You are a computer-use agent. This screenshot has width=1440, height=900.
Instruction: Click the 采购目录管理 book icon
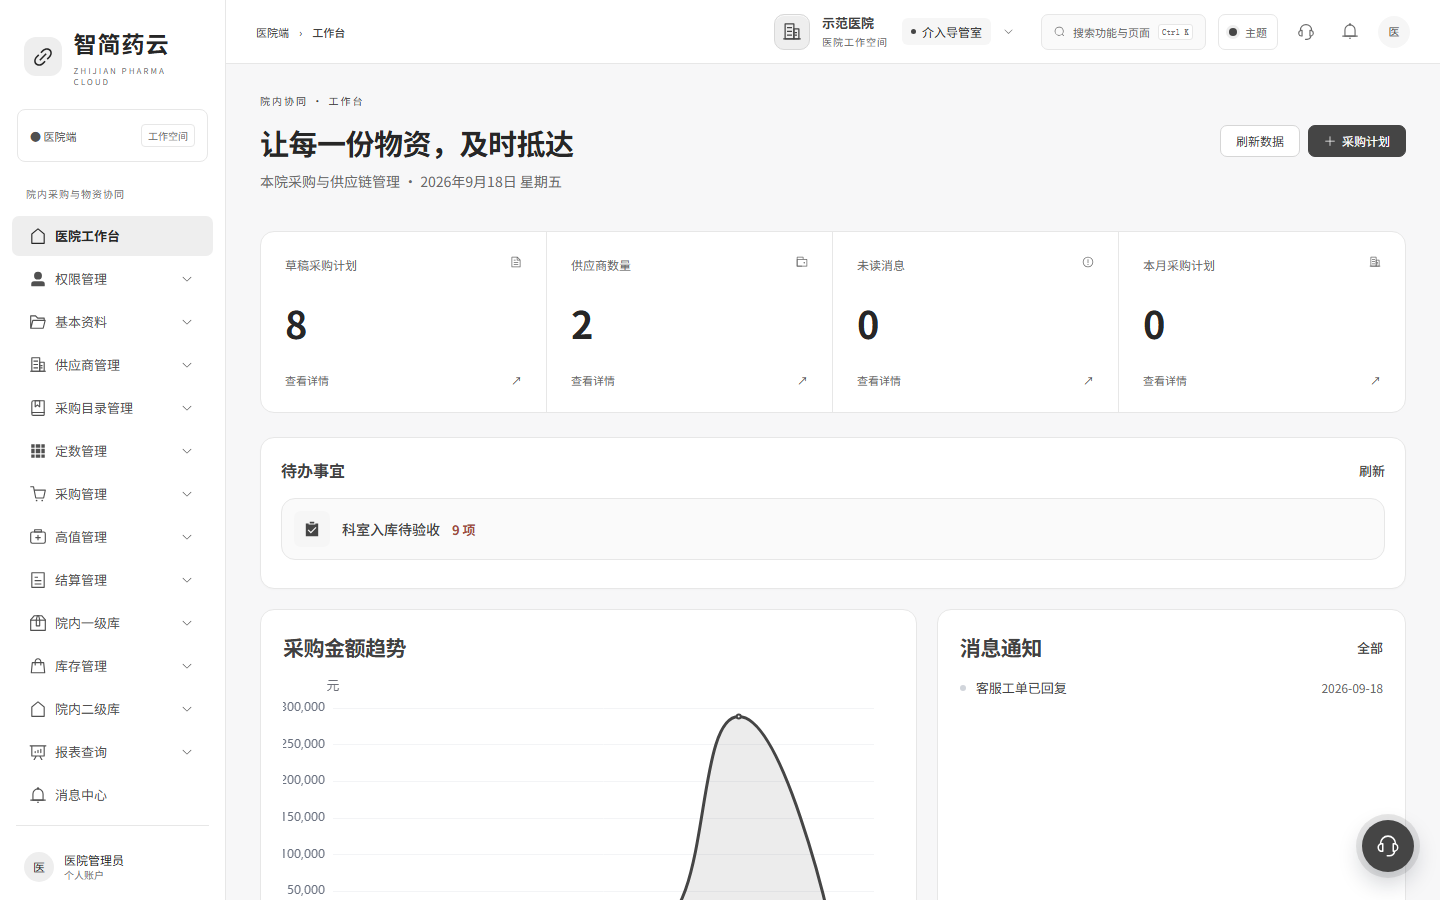pyautogui.click(x=38, y=408)
